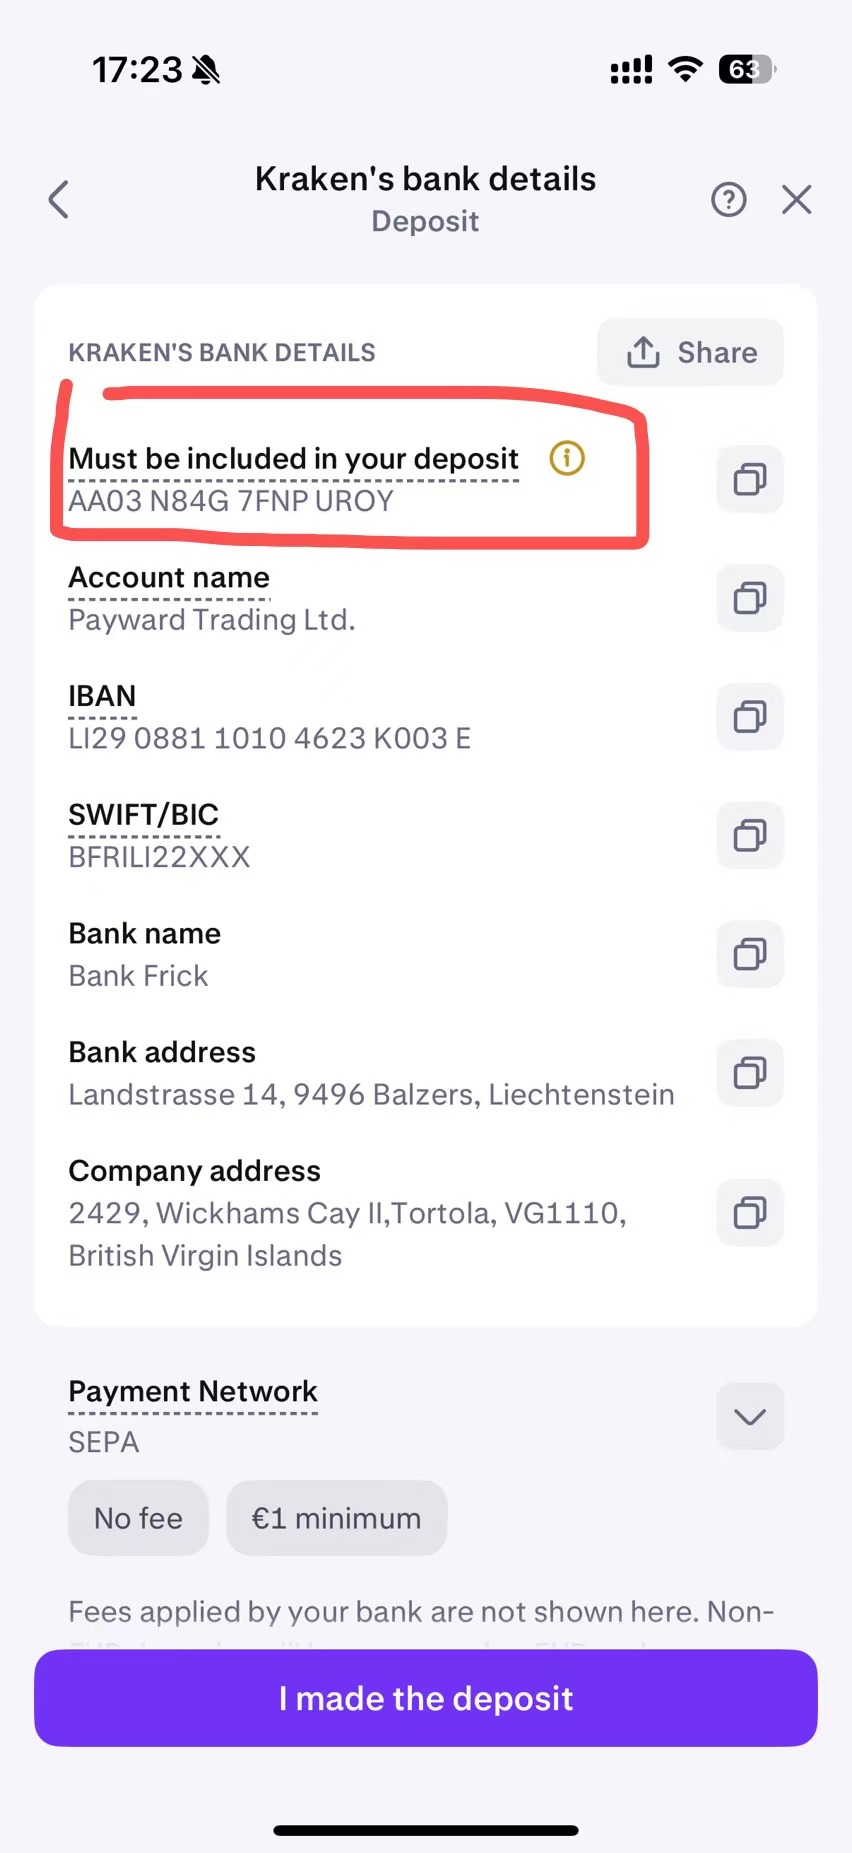Share Kraken's bank details
852x1853 pixels.
690,352
